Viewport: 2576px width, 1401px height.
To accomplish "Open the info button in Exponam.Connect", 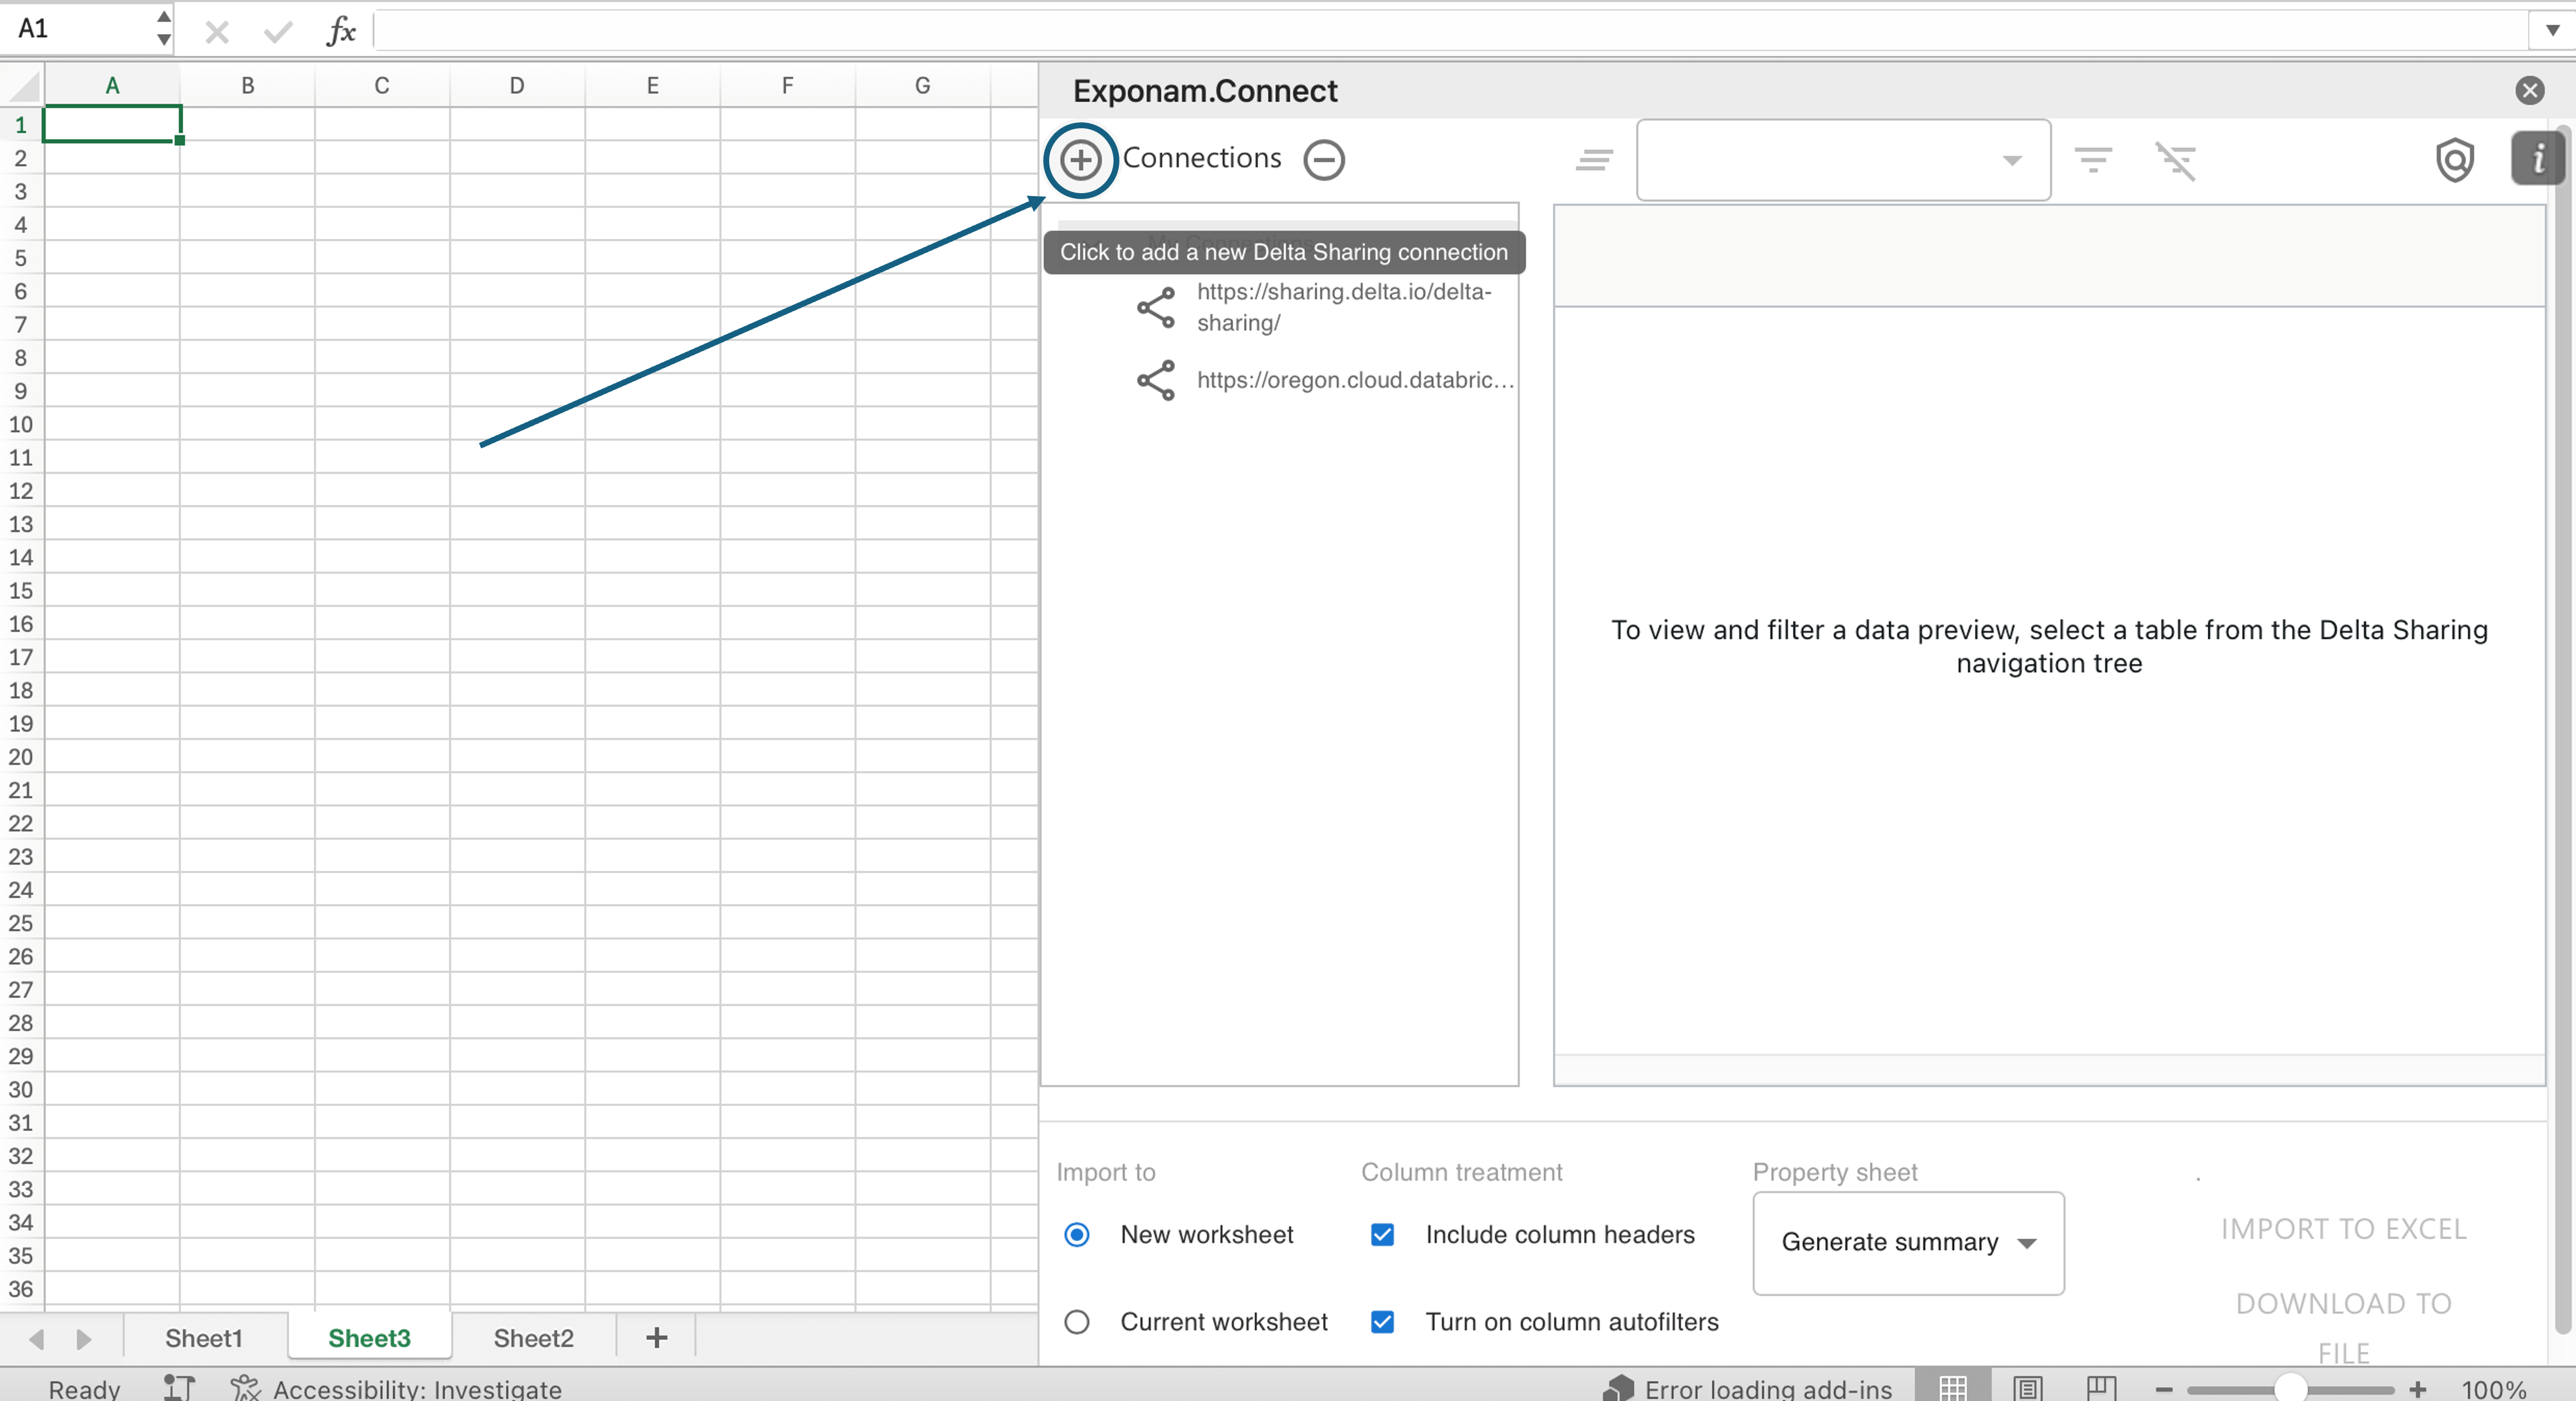I will (x=2537, y=158).
